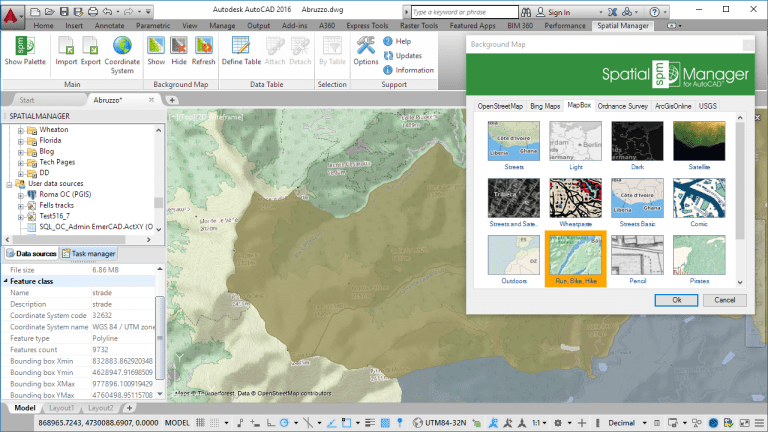The image size is (768, 432).
Task: Open the Express Tools ribbon tab
Action: tap(367, 25)
